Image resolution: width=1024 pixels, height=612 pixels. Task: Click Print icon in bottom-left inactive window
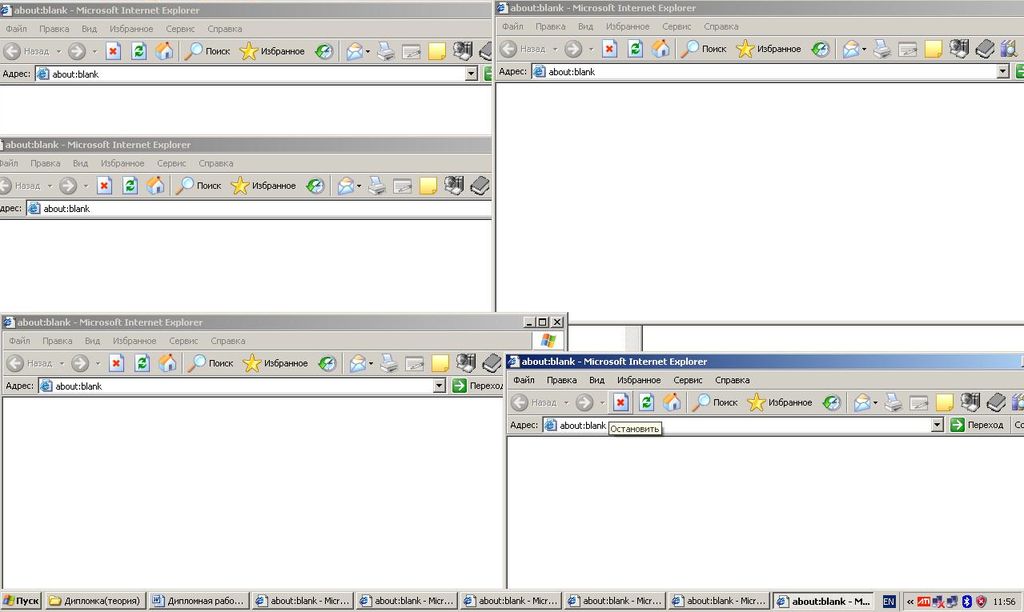pos(389,363)
